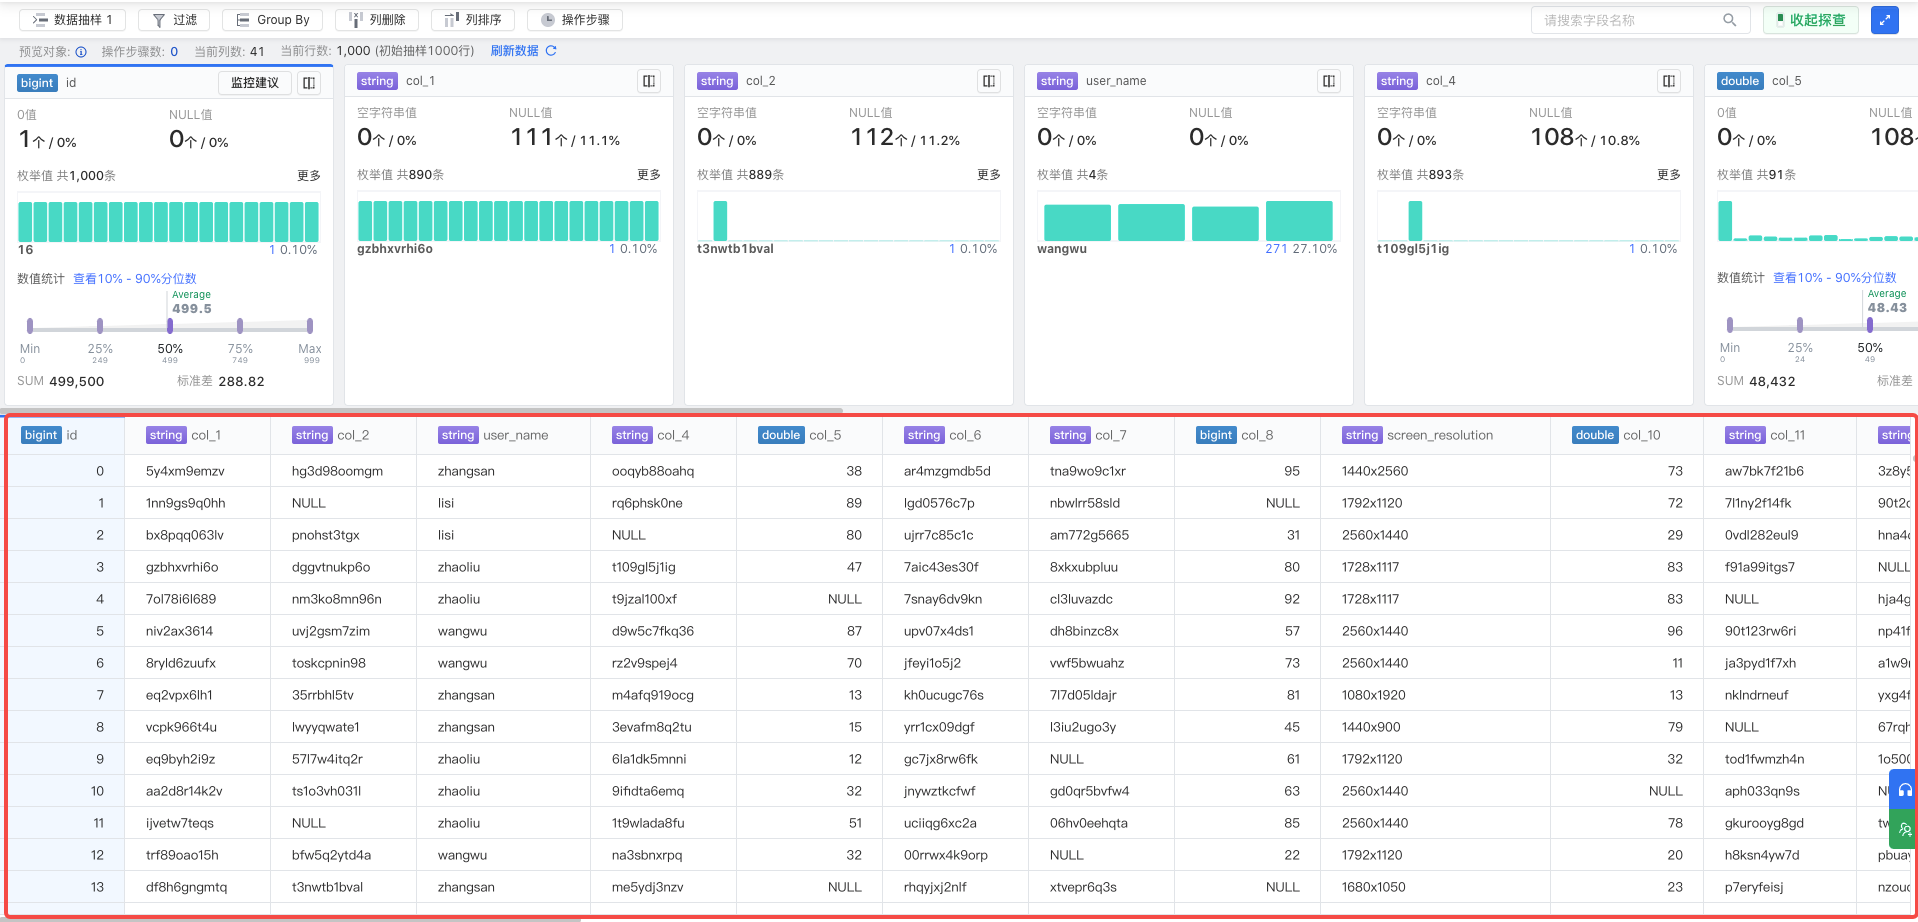
Task: Click the column layout icon on col_2 card
Action: (x=989, y=81)
